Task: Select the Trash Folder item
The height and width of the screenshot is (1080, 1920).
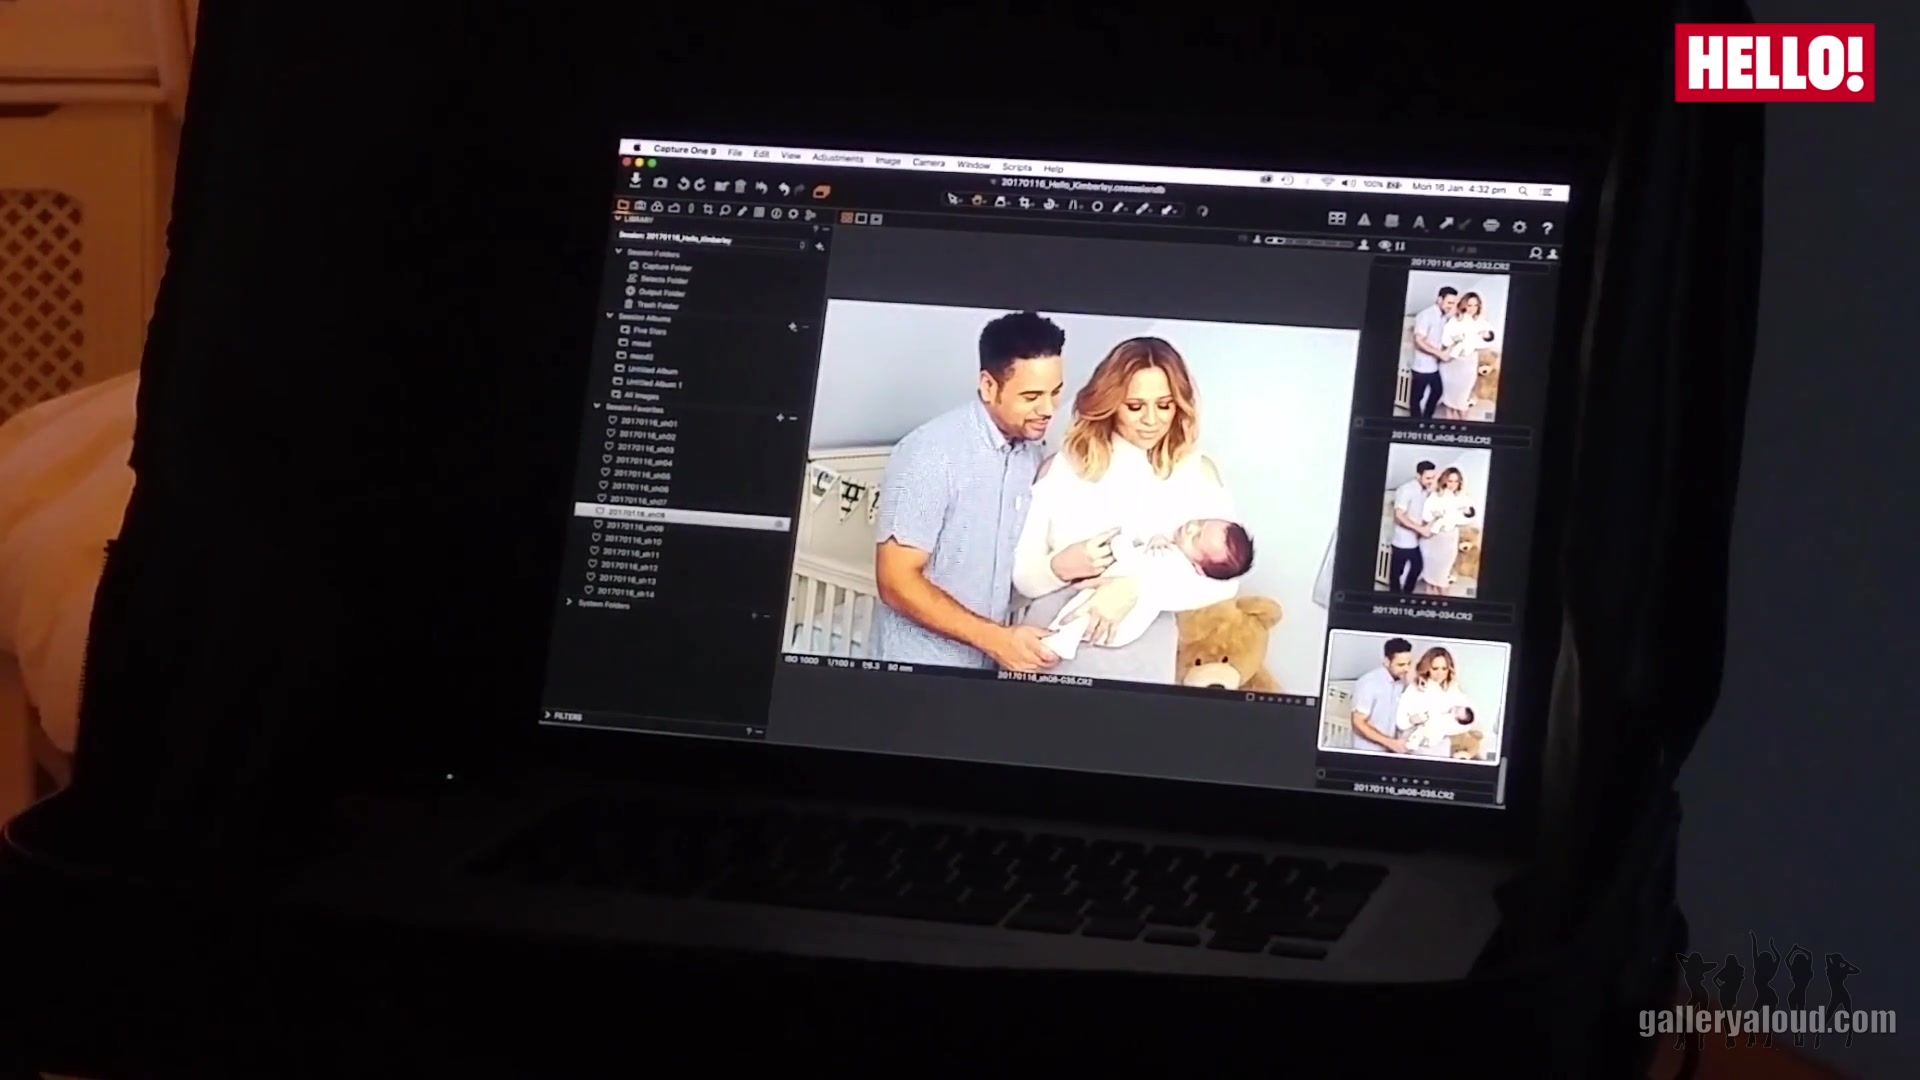Action: click(652, 305)
